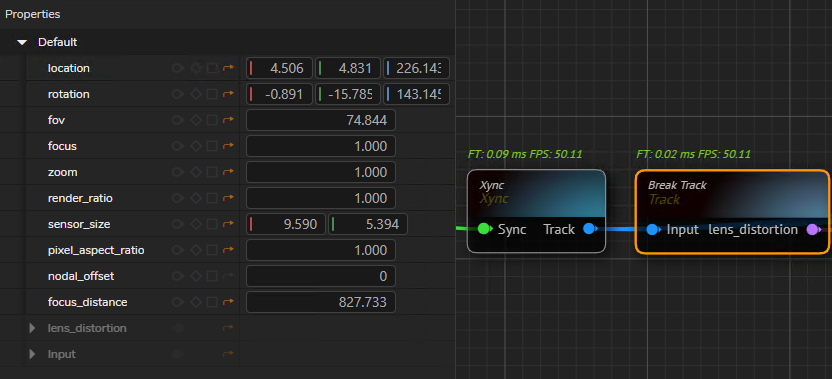Toggle the square checkbox in focus_distance row
Image resolution: width=832 pixels, height=379 pixels.
(212, 302)
